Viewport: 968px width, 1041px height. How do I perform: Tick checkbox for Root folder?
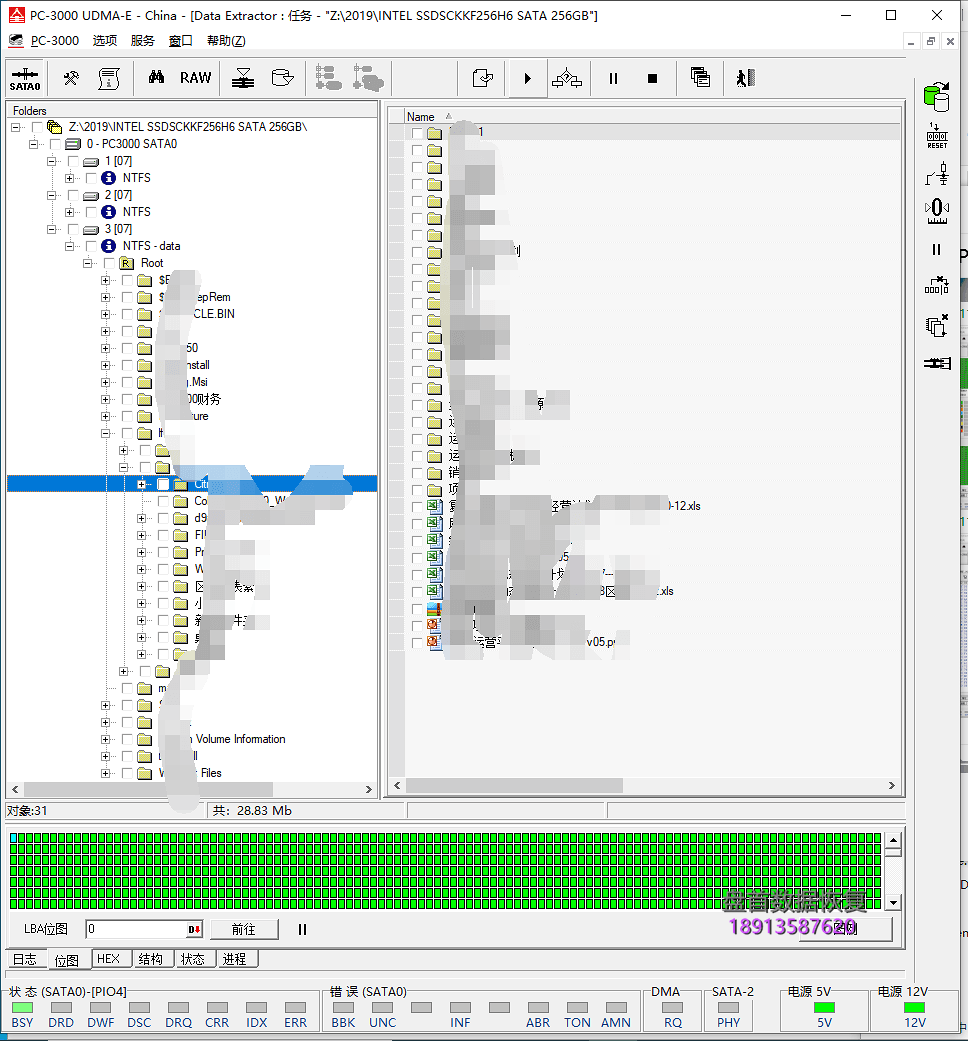tap(109, 264)
